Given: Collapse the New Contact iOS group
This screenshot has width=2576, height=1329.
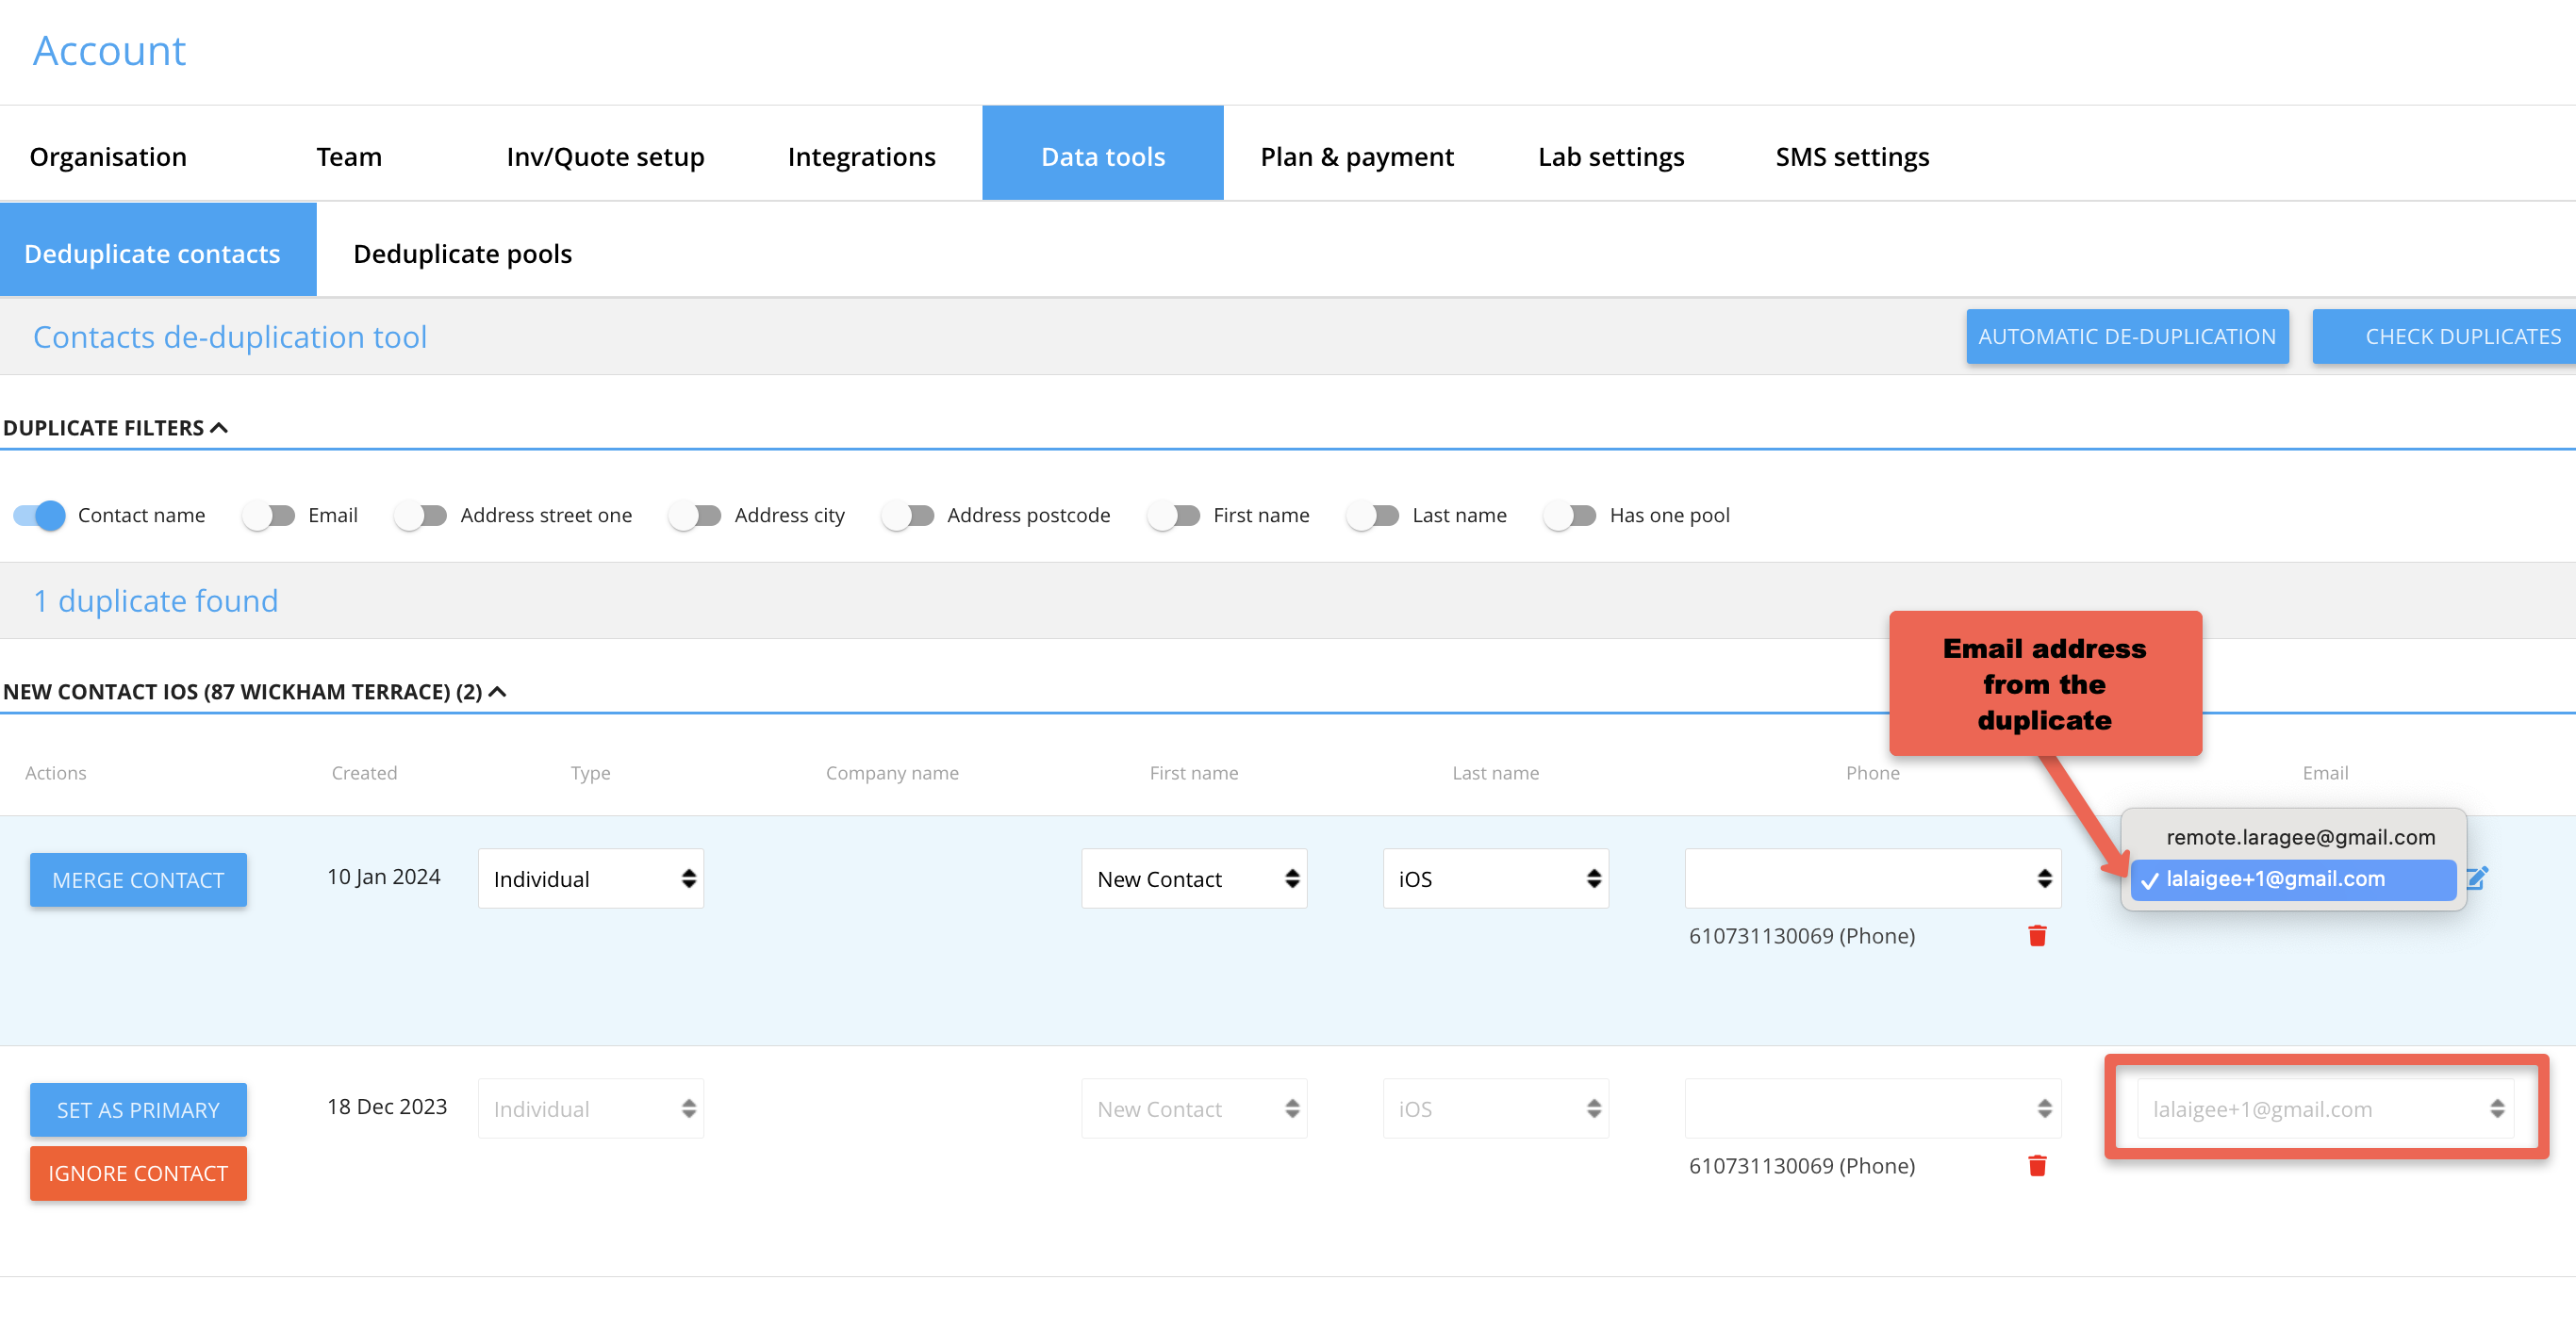Looking at the screenshot, I should click(x=497, y=692).
